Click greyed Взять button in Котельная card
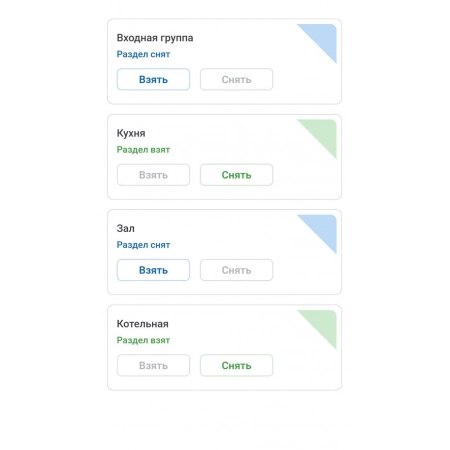The width and height of the screenshot is (450, 450). [x=153, y=365]
